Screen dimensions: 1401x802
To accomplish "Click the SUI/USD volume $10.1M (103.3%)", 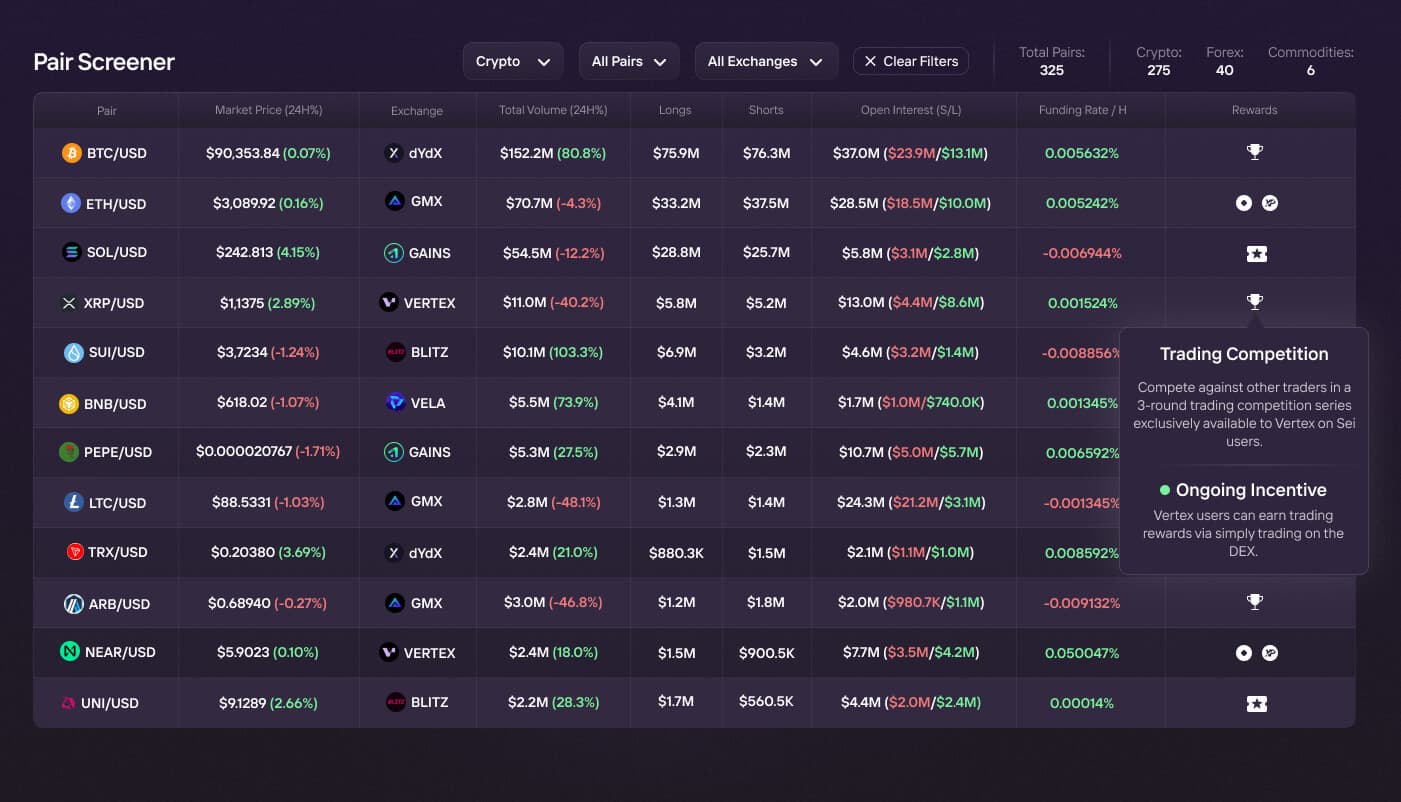I will pyautogui.click(x=553, y=352).
